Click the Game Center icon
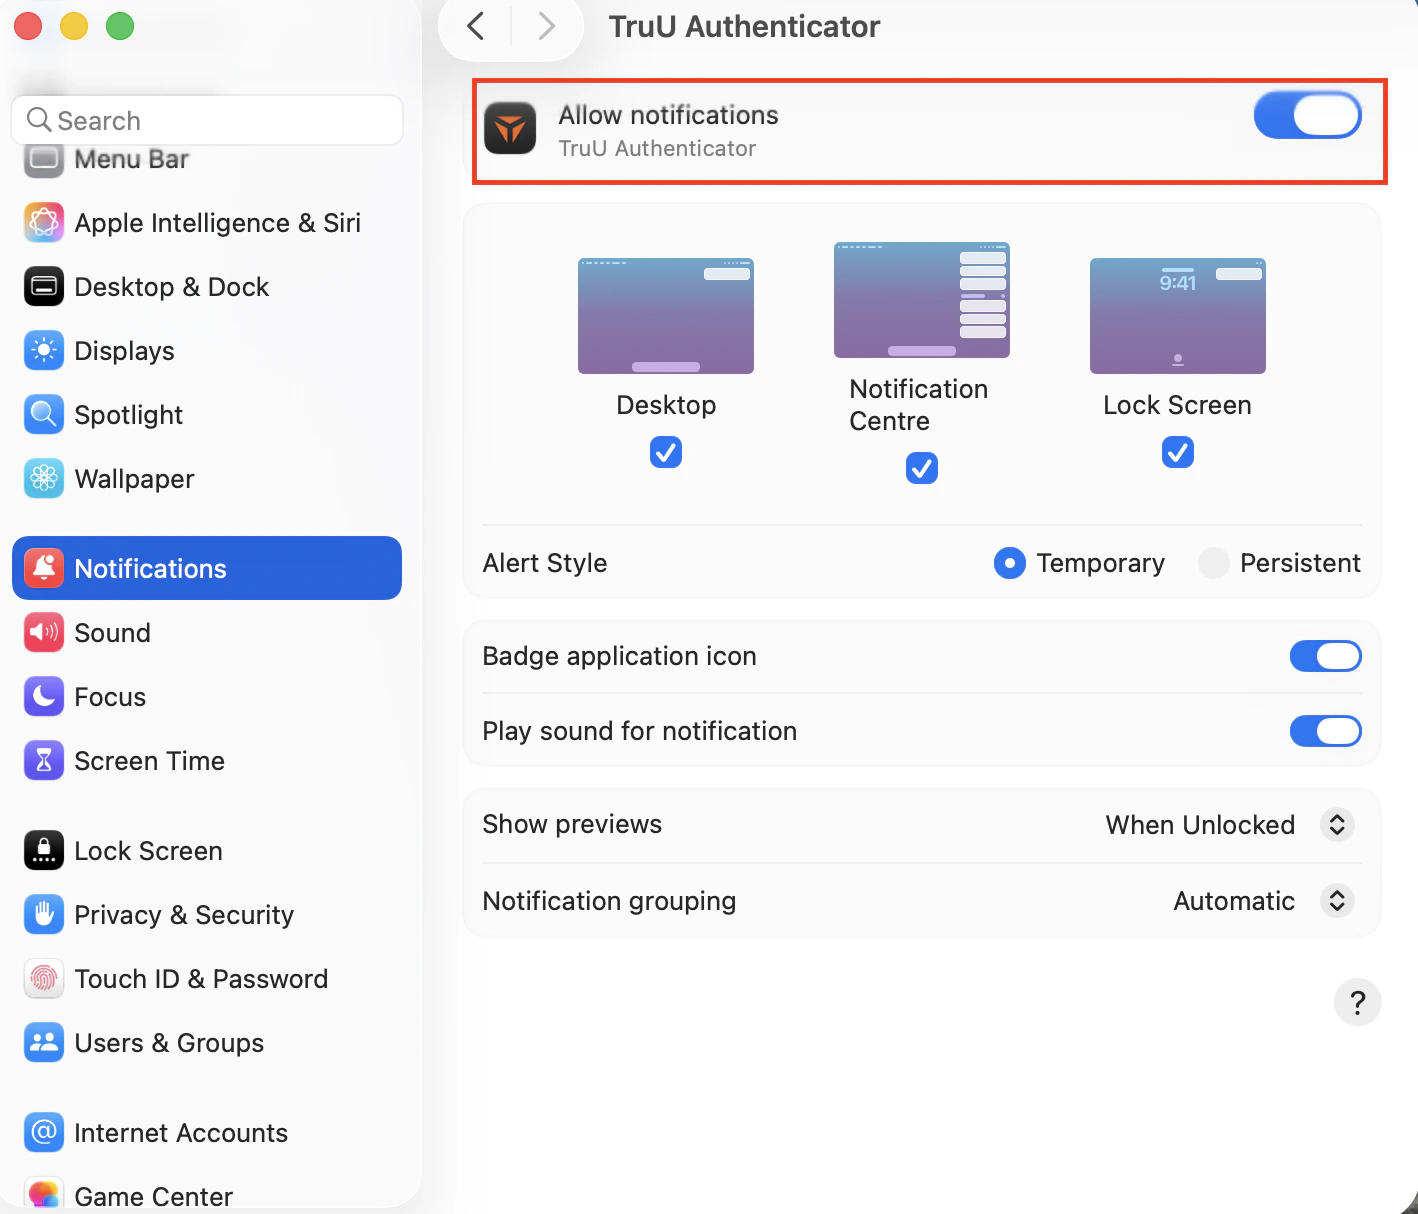Screen dimensions: 1418x1214 click(44, 1195)
